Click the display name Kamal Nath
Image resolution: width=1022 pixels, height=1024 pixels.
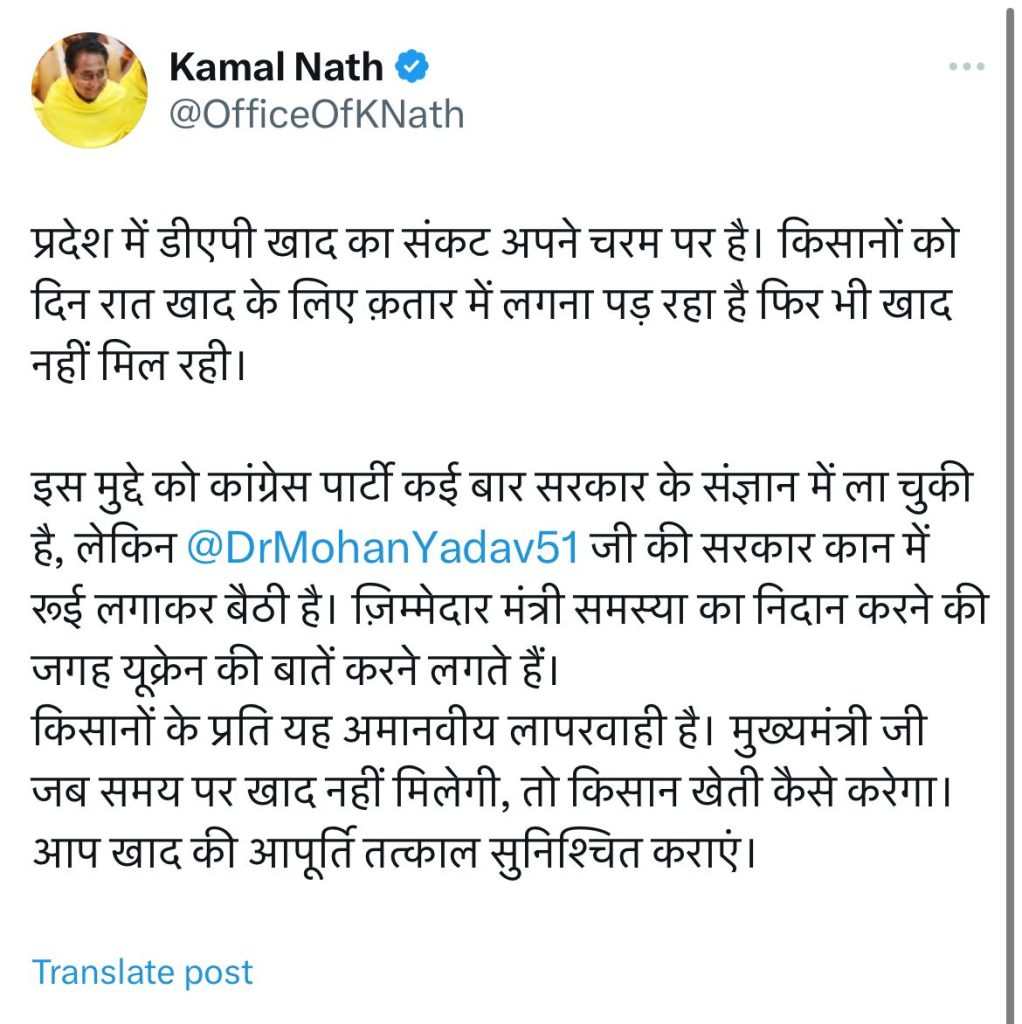(276, 67)
